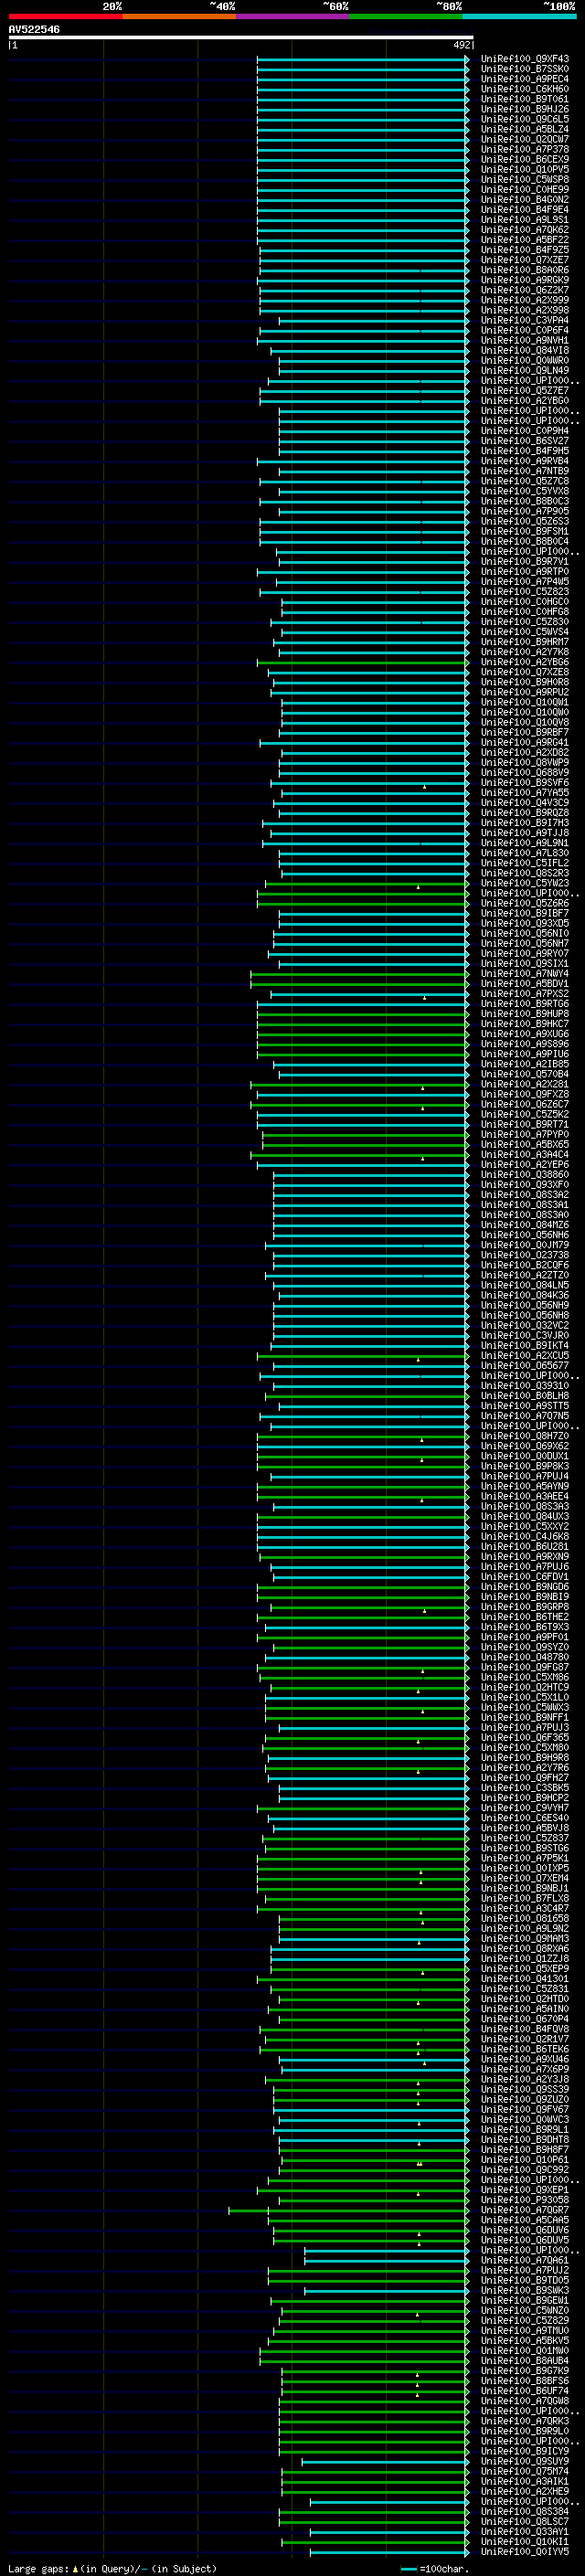The image size is (585, 2576).
Task: Click the white query sequence bar
Action: click(x=241, y=38)
